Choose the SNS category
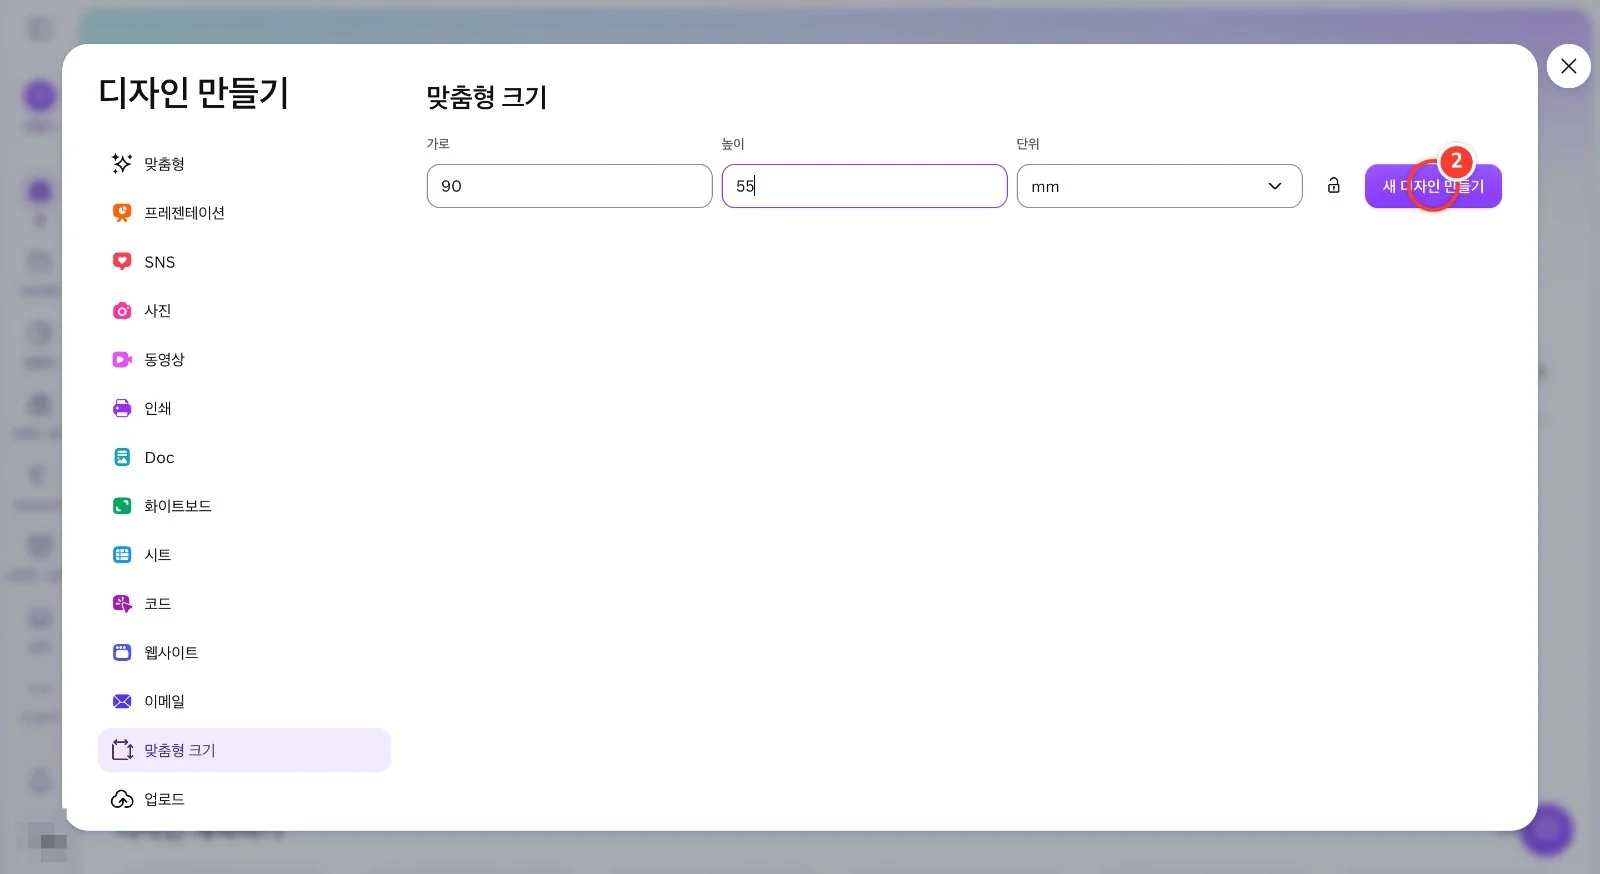 click(160, 262)
